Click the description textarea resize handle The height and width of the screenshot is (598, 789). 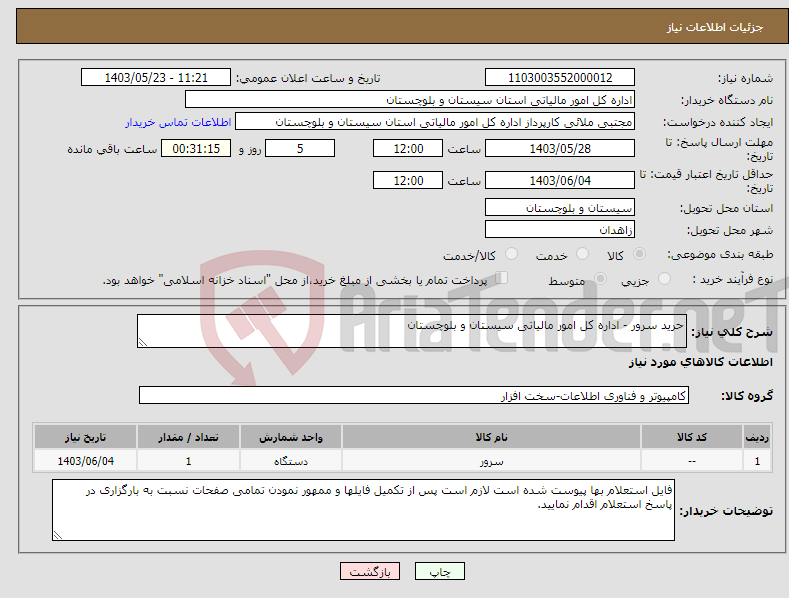[143, 342]
